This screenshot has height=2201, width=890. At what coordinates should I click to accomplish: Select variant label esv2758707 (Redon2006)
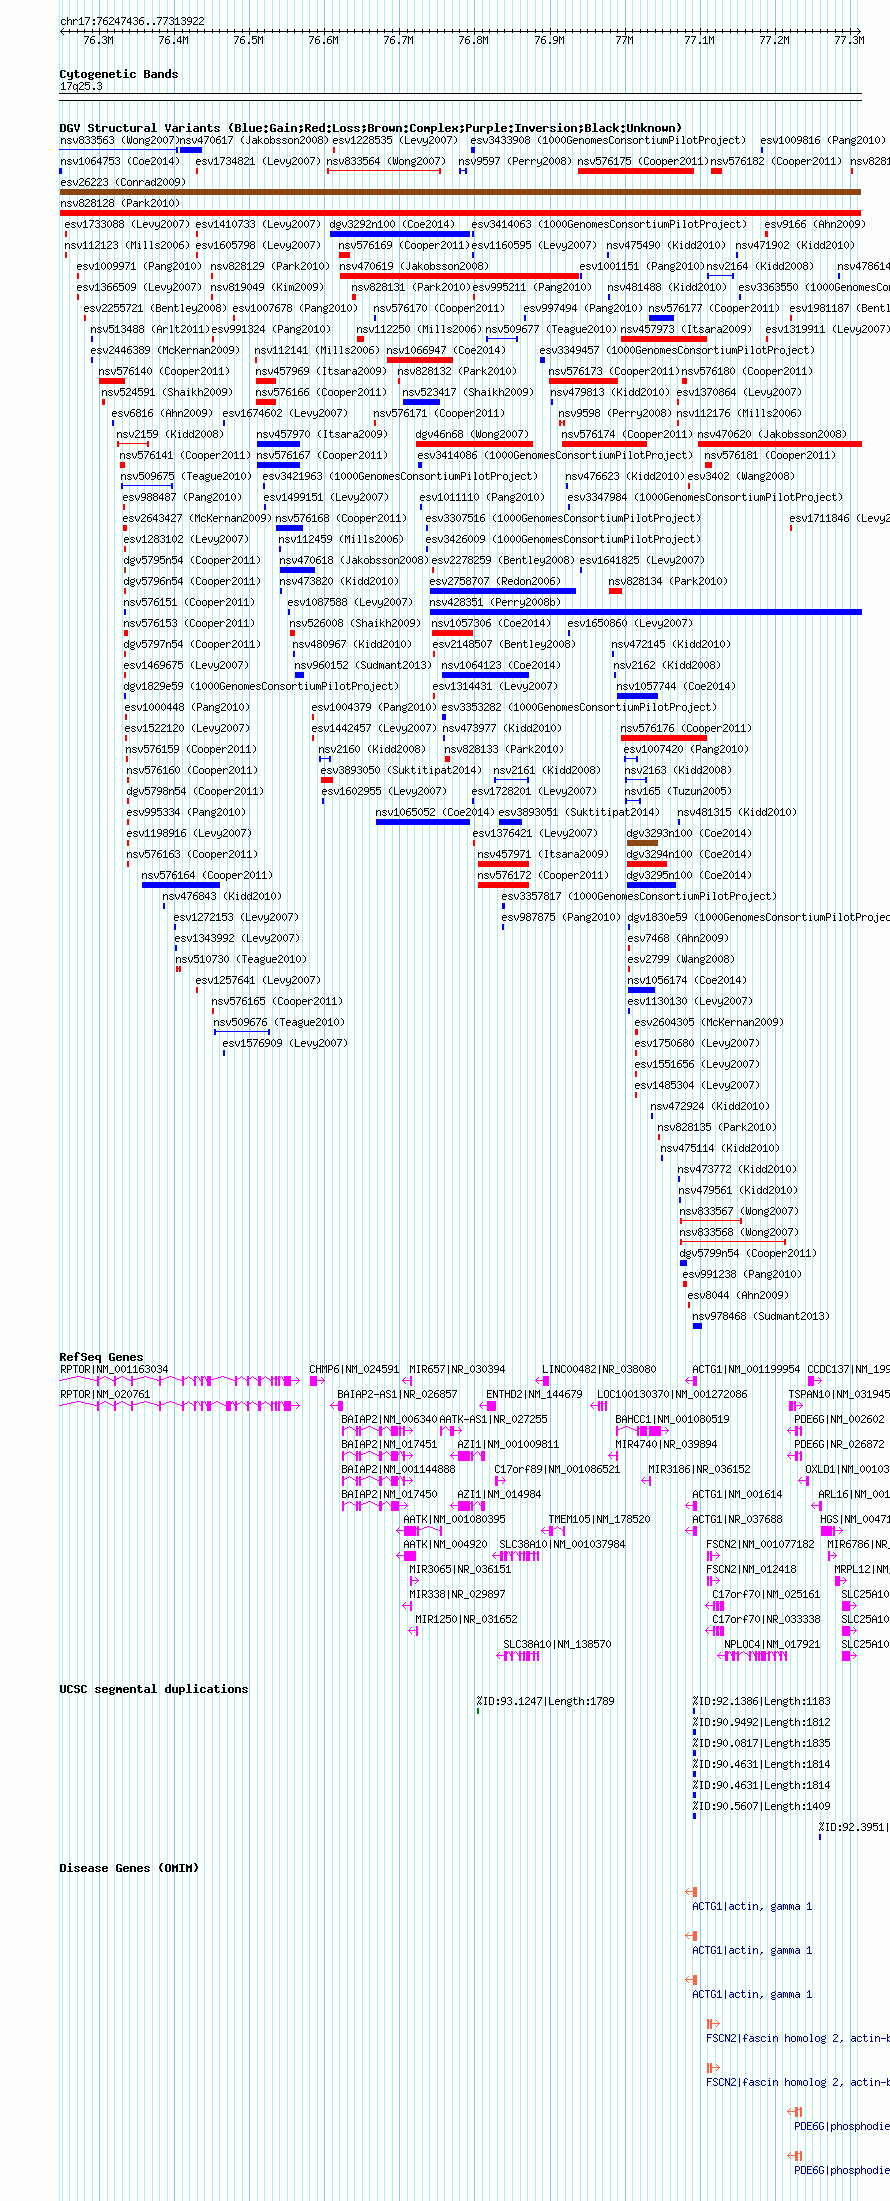pyautogui.click(x=495, y=581)
